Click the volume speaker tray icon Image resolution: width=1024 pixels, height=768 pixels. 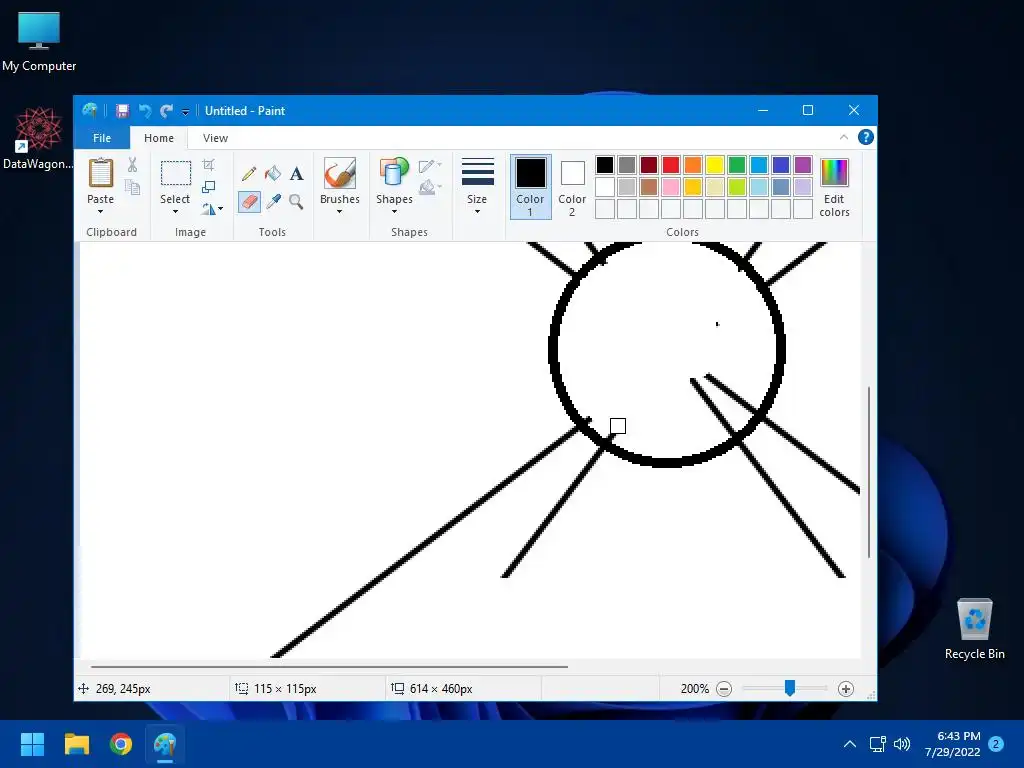point(902,744)
